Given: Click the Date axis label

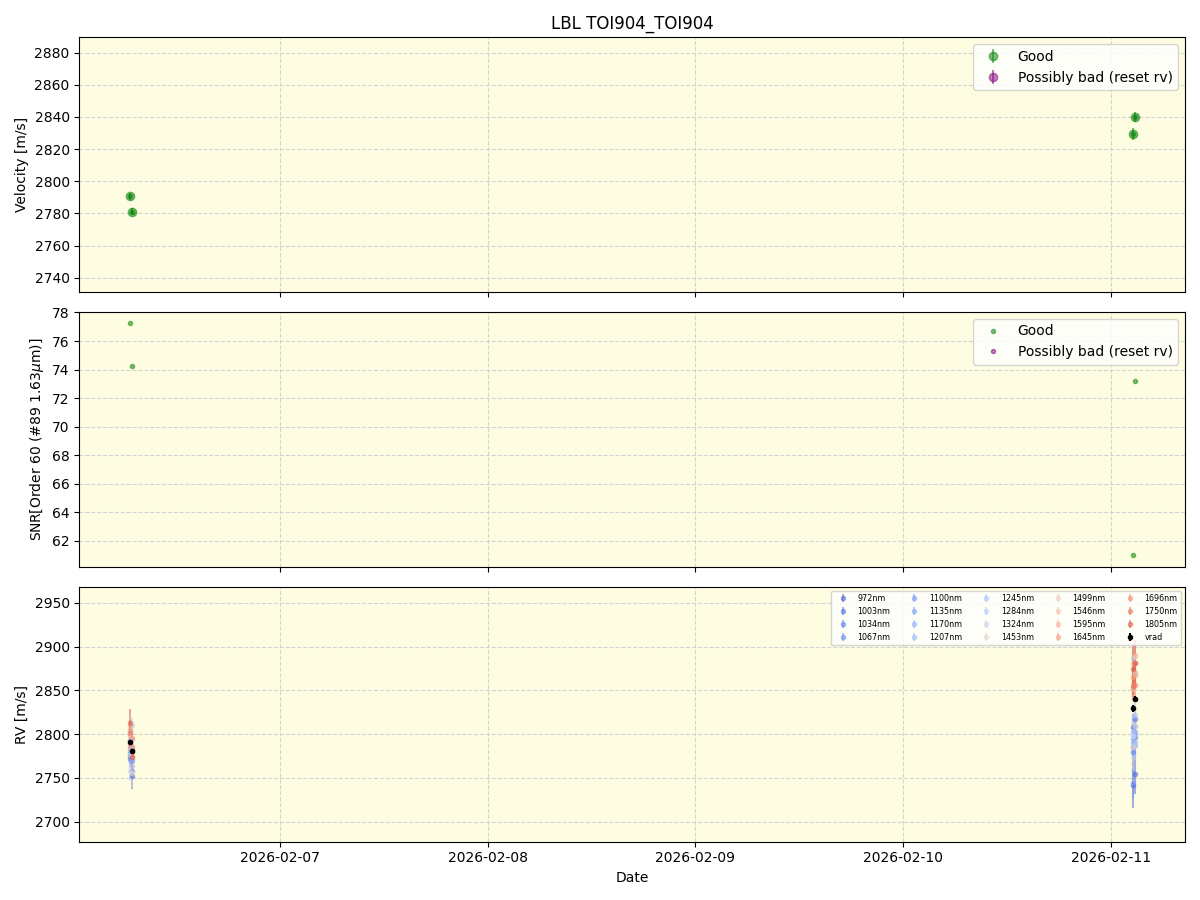Looking at the screenshot, I should [632, 877].
